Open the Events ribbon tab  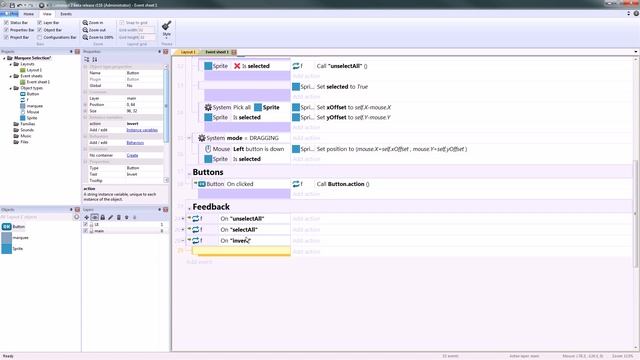[x=66, y=14]
